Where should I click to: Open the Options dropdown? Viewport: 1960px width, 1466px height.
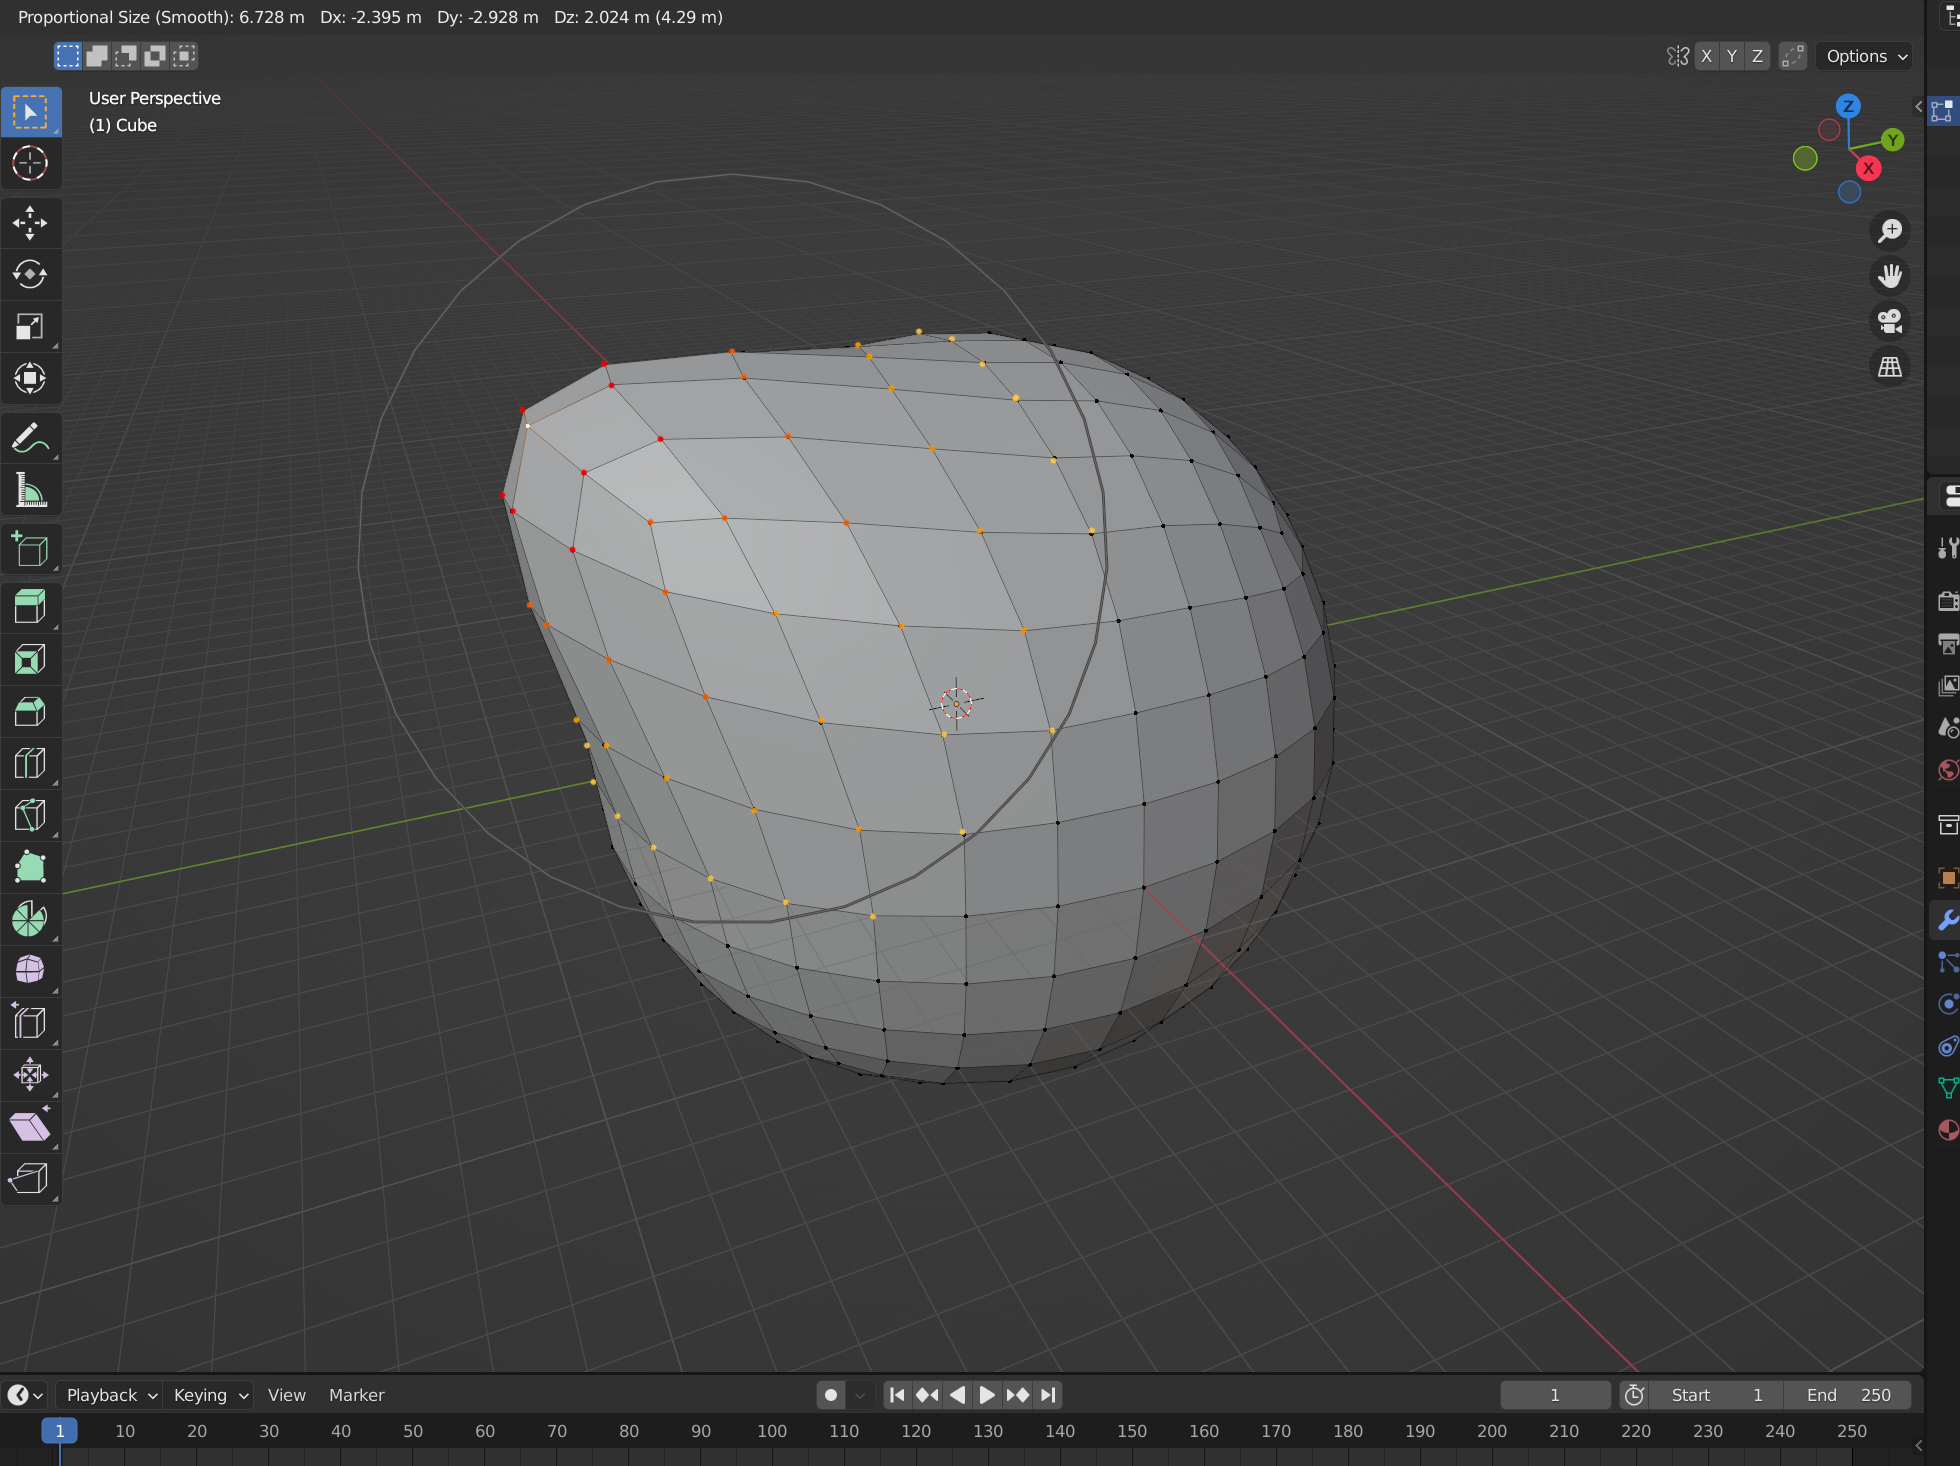[1866, 56]
